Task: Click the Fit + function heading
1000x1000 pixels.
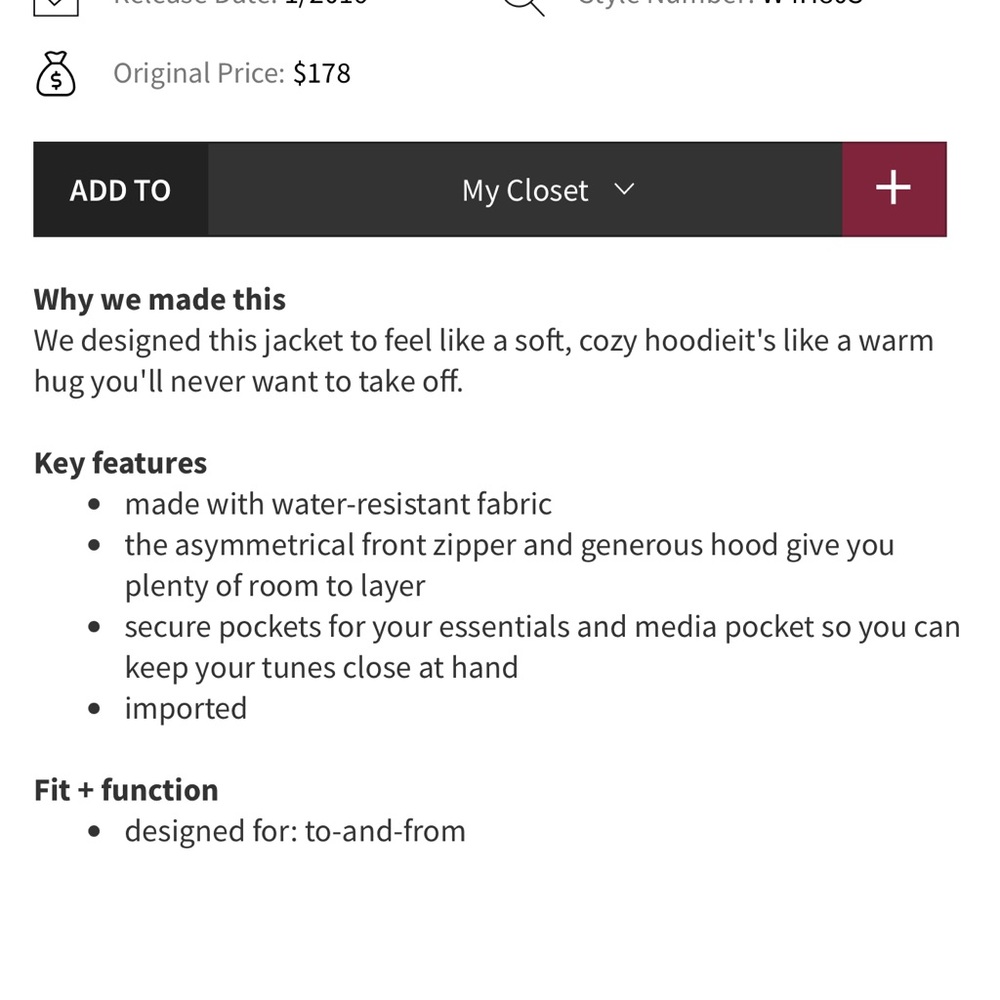Action: (x=126, y=790)
